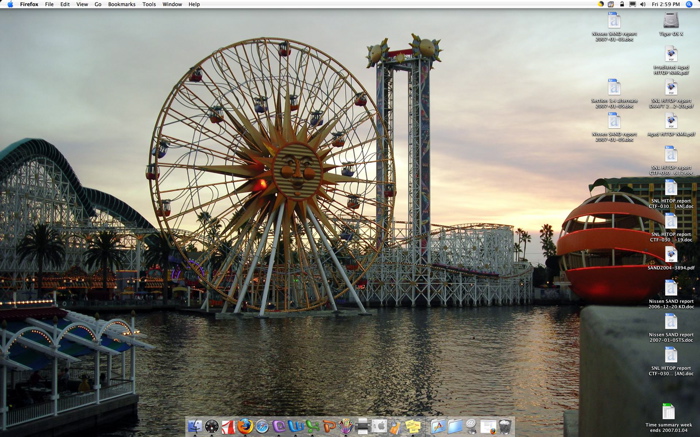
Task: Open Microsoft Entourage from the Dock
Action: click(x=279, y=426)
